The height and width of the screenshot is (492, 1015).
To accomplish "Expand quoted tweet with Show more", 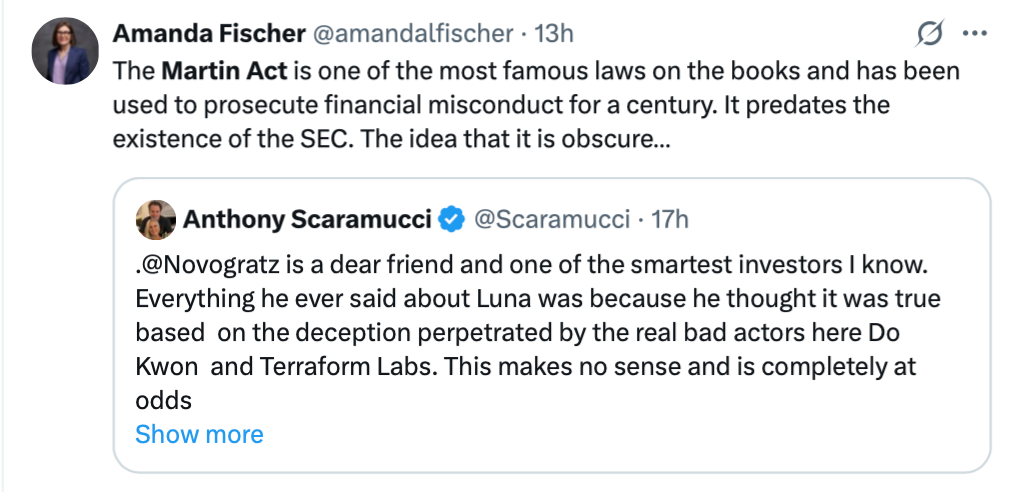I will click(x=199, y=434).
